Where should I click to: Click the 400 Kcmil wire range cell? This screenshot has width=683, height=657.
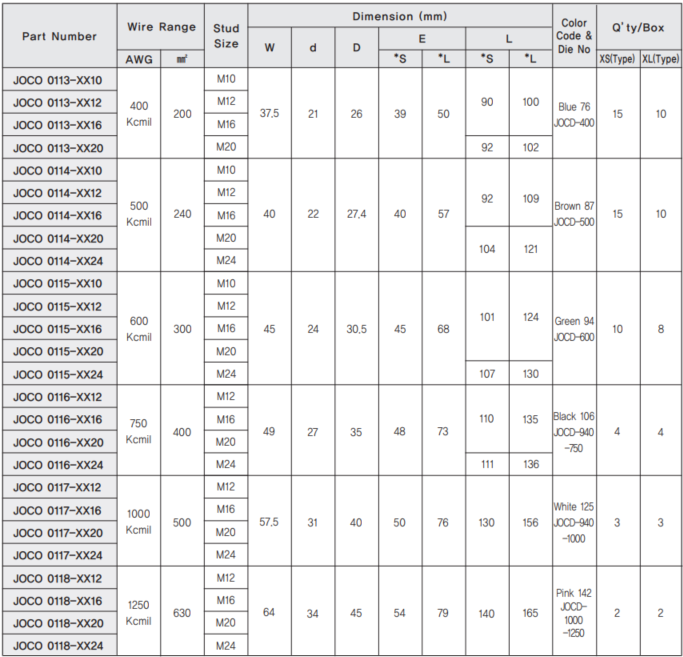point(139,114)
